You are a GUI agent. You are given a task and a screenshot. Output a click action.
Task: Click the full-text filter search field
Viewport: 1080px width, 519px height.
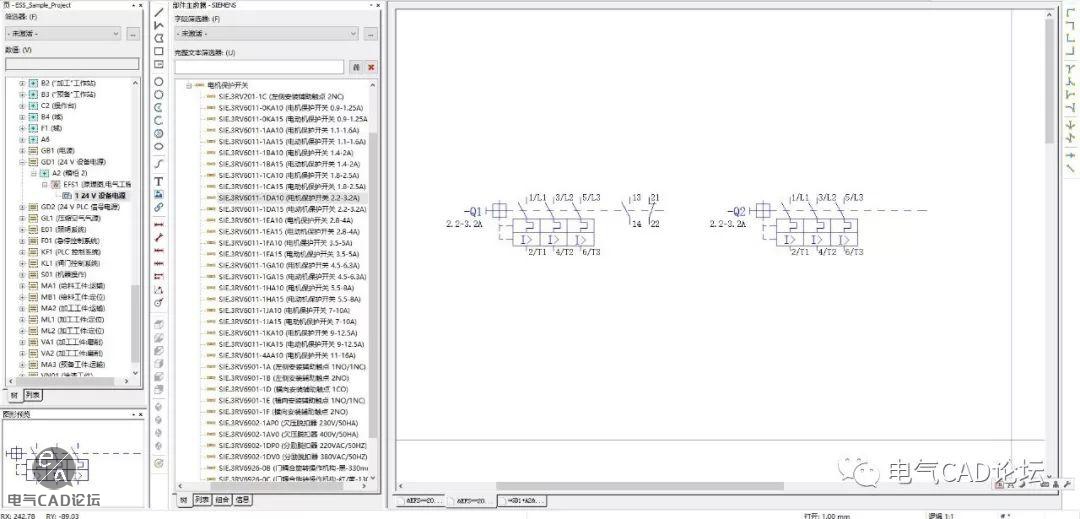point(259,67)
